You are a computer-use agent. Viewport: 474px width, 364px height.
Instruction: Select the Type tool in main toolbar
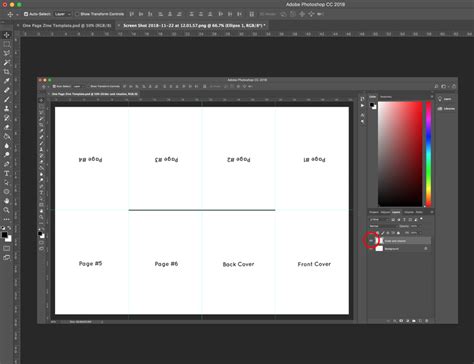(x=6, y=173)
